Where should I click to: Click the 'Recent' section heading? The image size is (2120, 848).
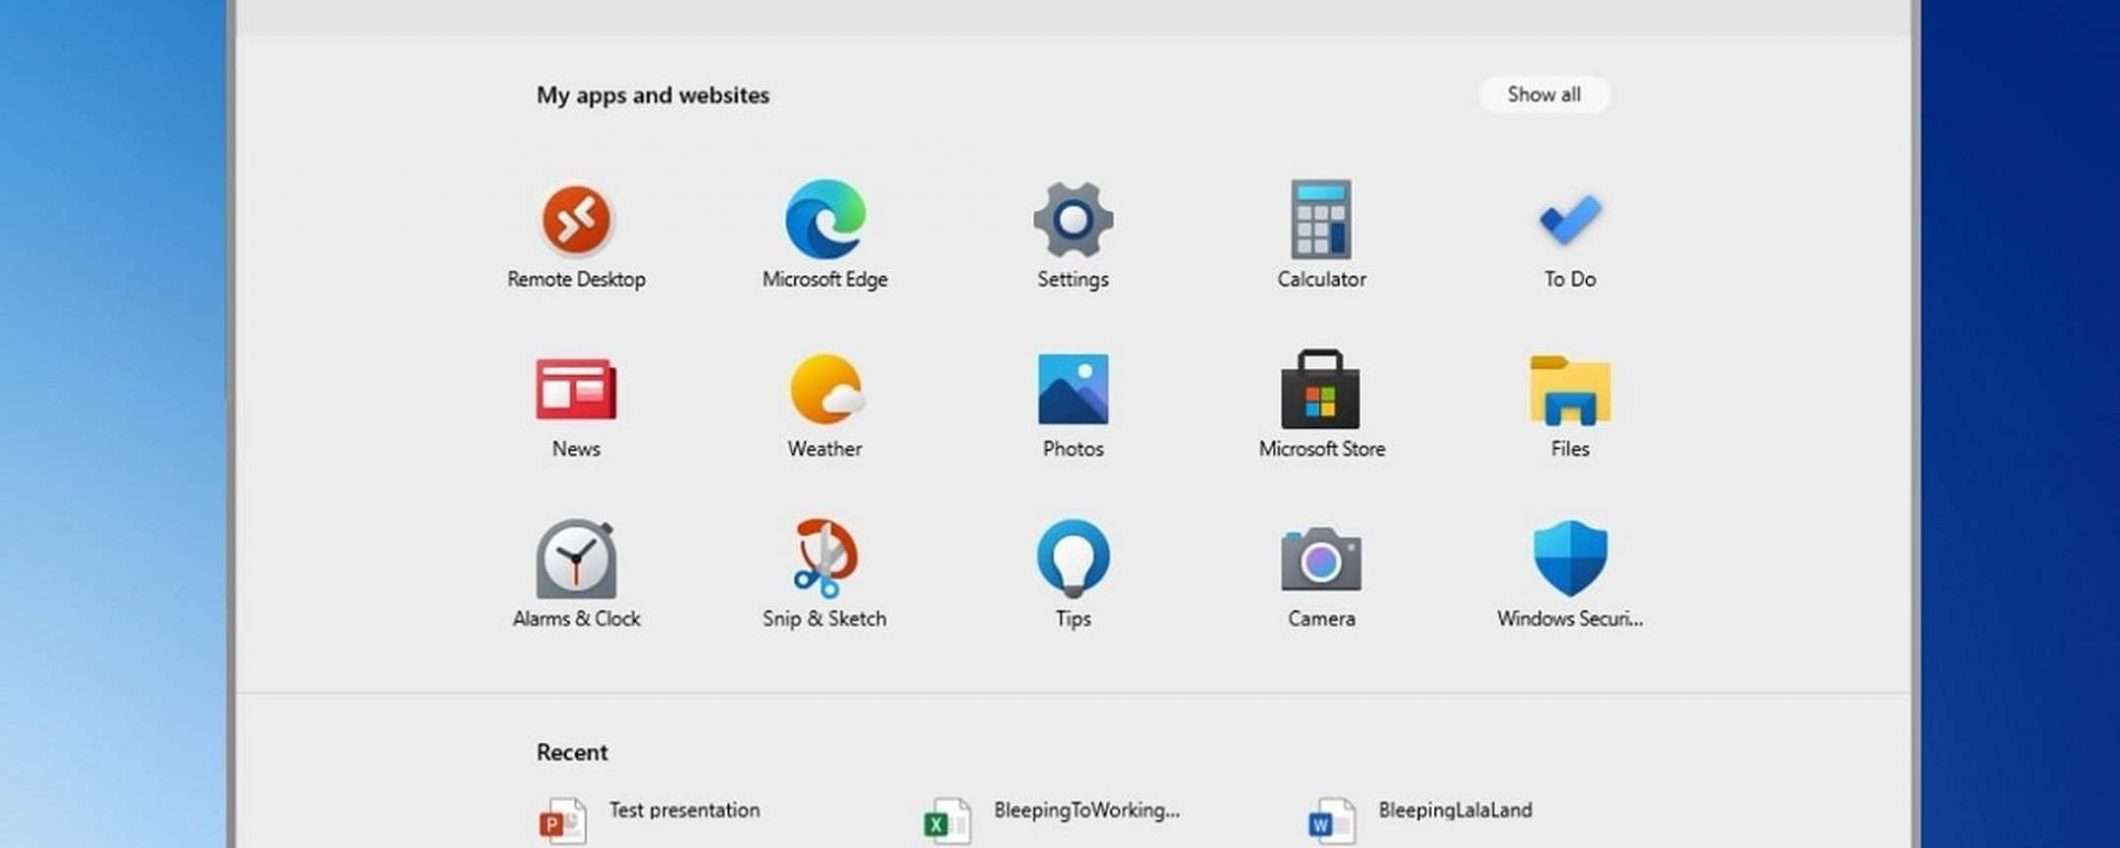click(572, 752)
